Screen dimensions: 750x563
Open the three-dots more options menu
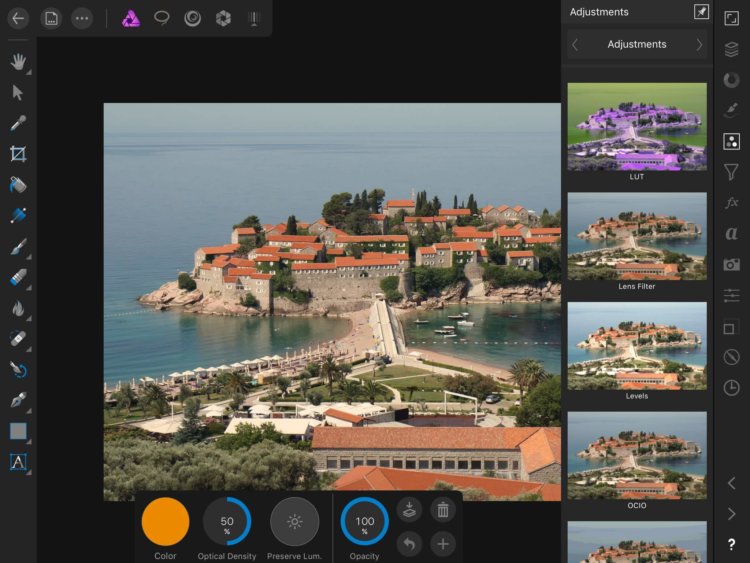pos(82,19)
